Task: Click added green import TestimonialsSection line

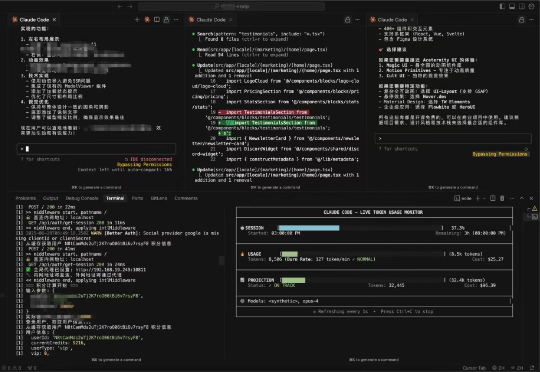Action: pos(267,123)
